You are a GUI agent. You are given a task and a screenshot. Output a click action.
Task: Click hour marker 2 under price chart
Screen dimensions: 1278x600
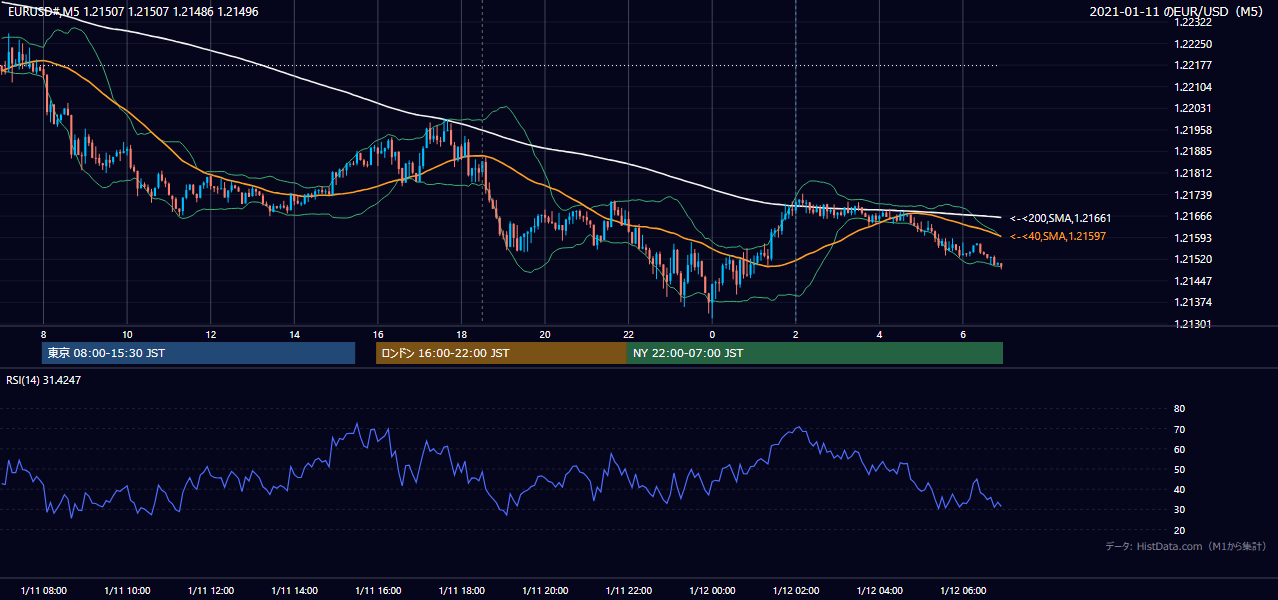795,334
